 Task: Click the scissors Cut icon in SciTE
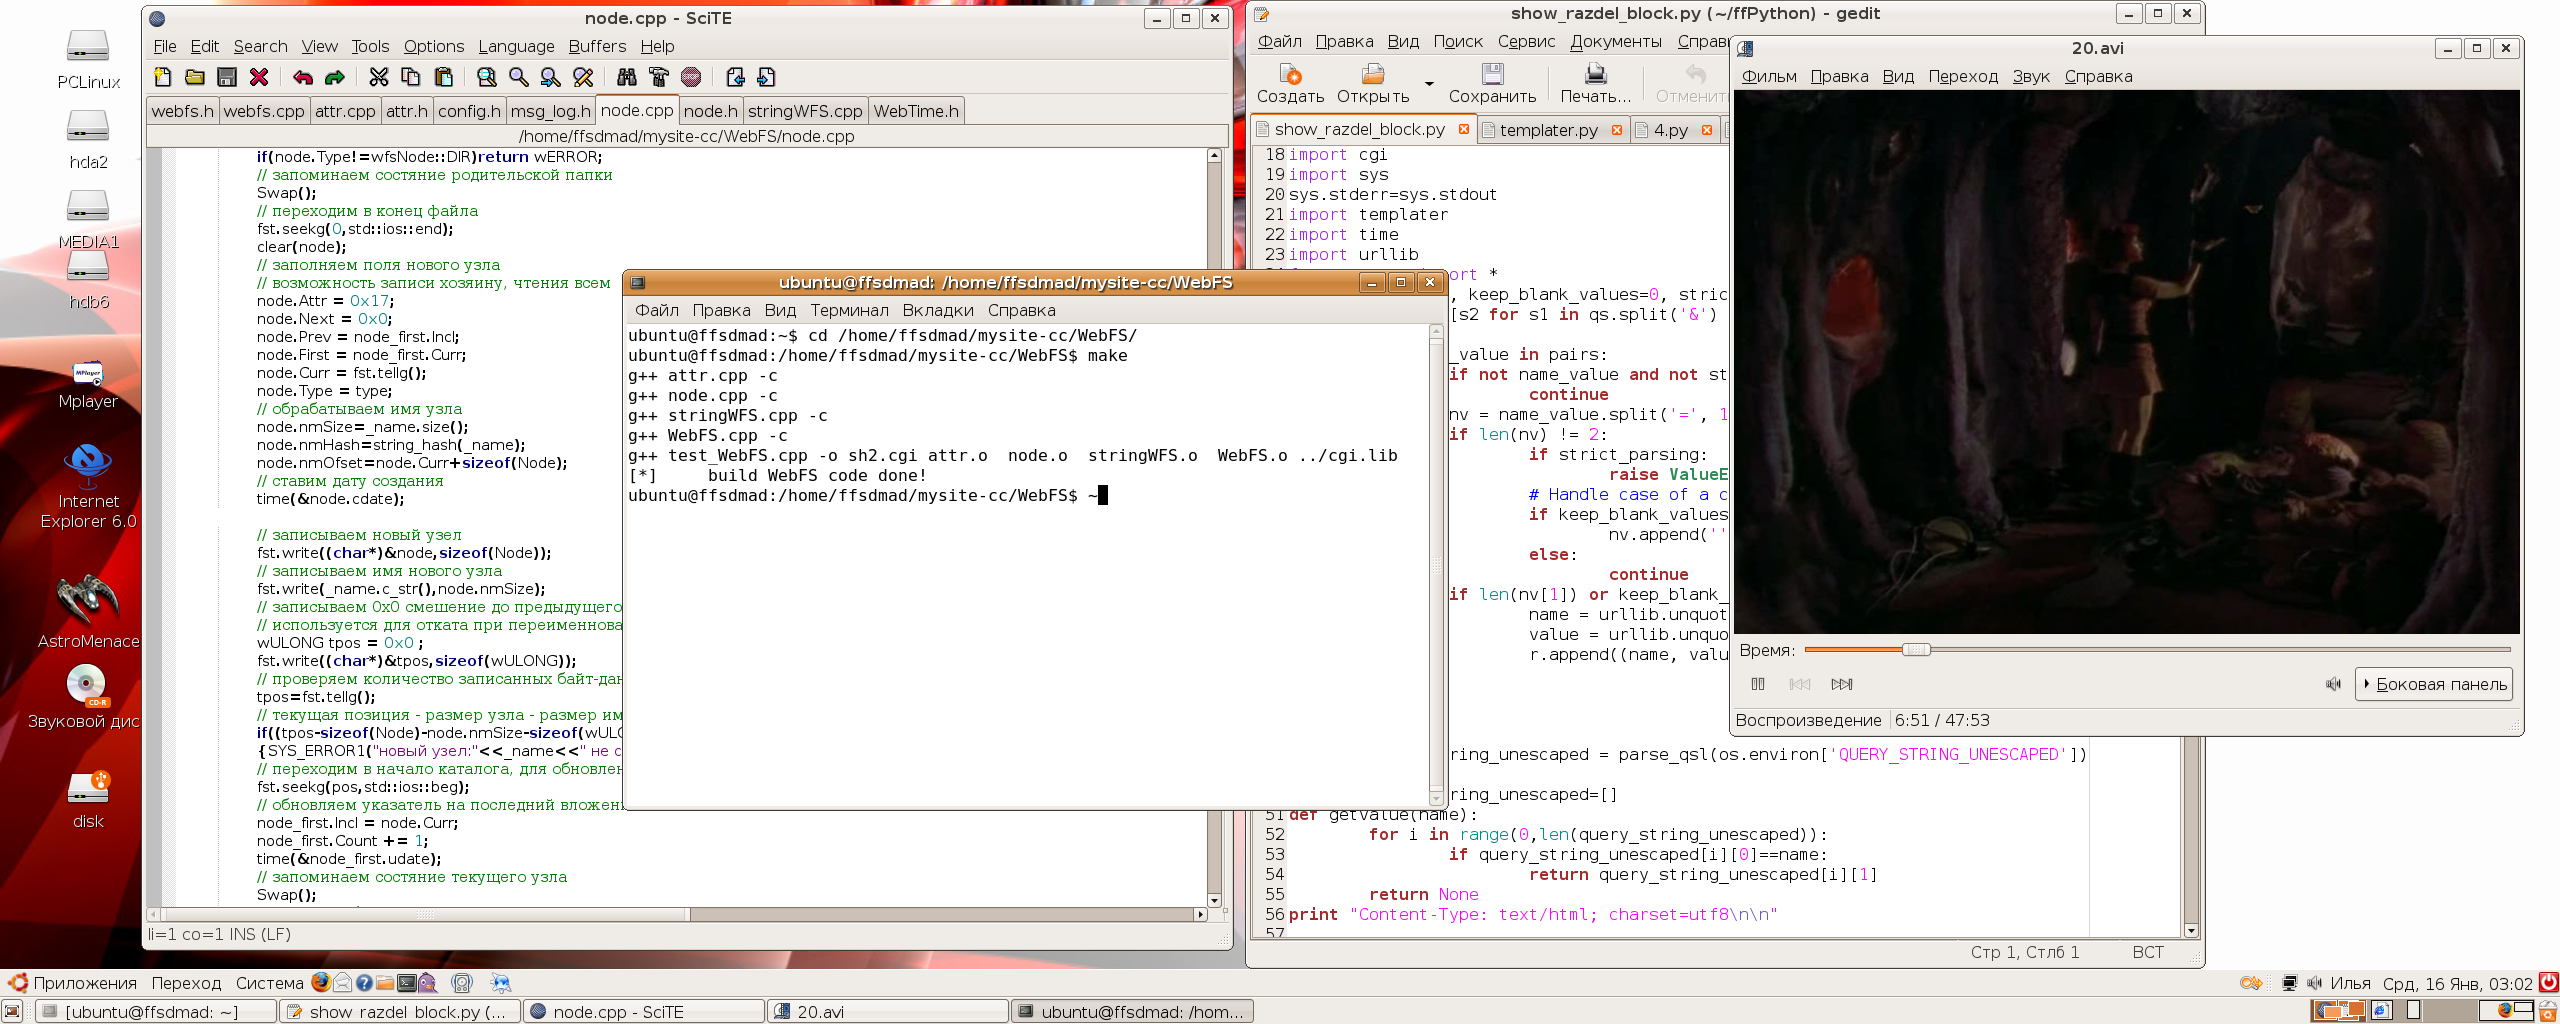coord(378,77)
